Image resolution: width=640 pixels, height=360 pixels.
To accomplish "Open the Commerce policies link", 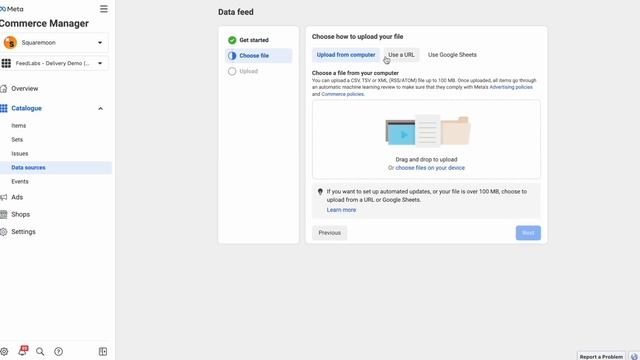I will [342, 94].
